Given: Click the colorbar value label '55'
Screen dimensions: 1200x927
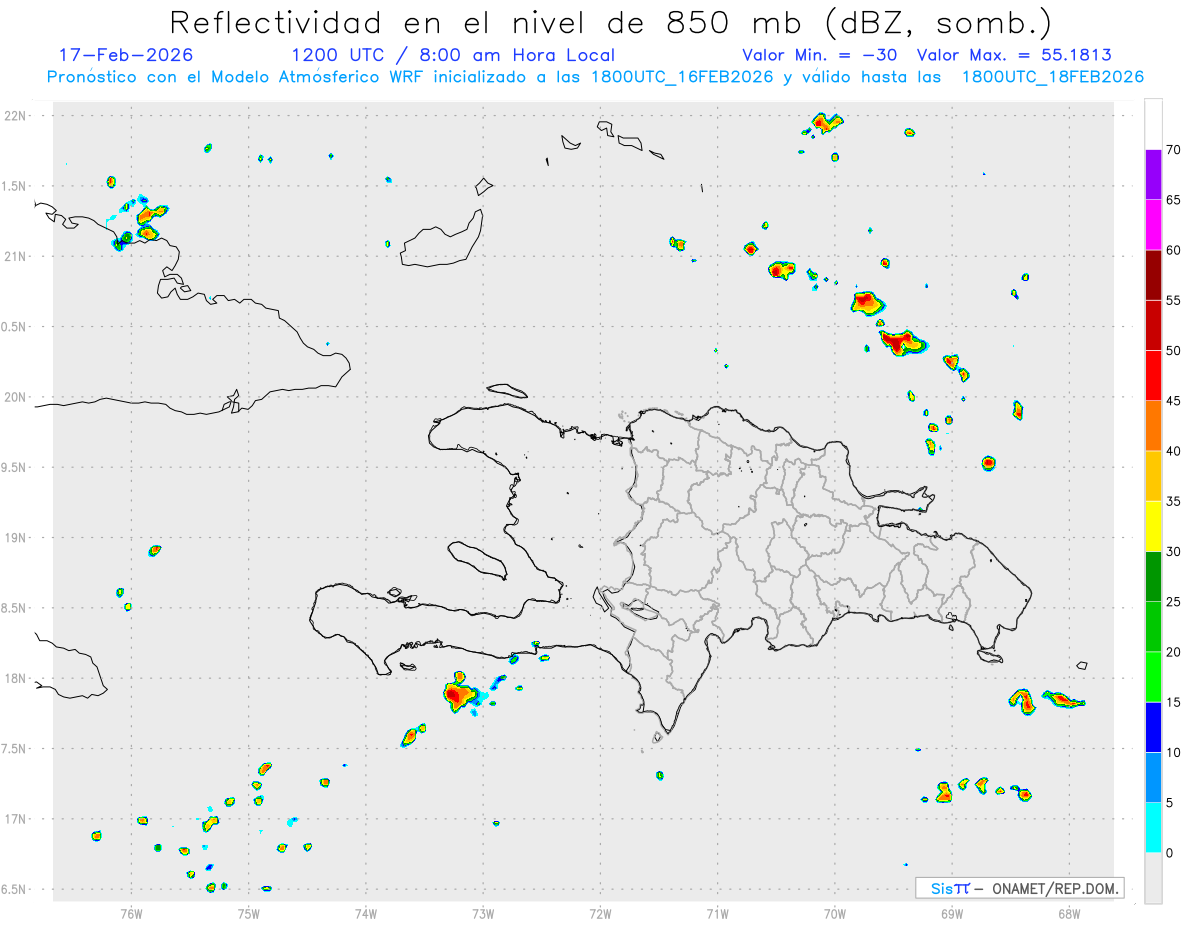Looking at the screenshot, I should [1174, 300].
